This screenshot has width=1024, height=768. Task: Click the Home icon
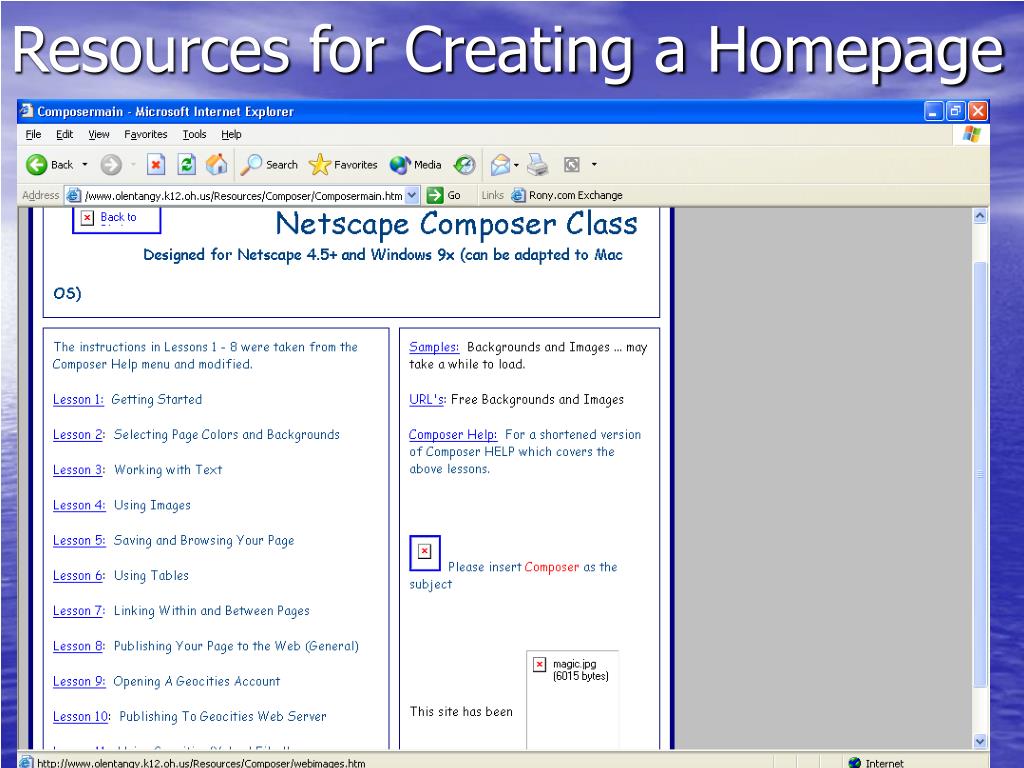pyautogui.click(x=217, y=165)
